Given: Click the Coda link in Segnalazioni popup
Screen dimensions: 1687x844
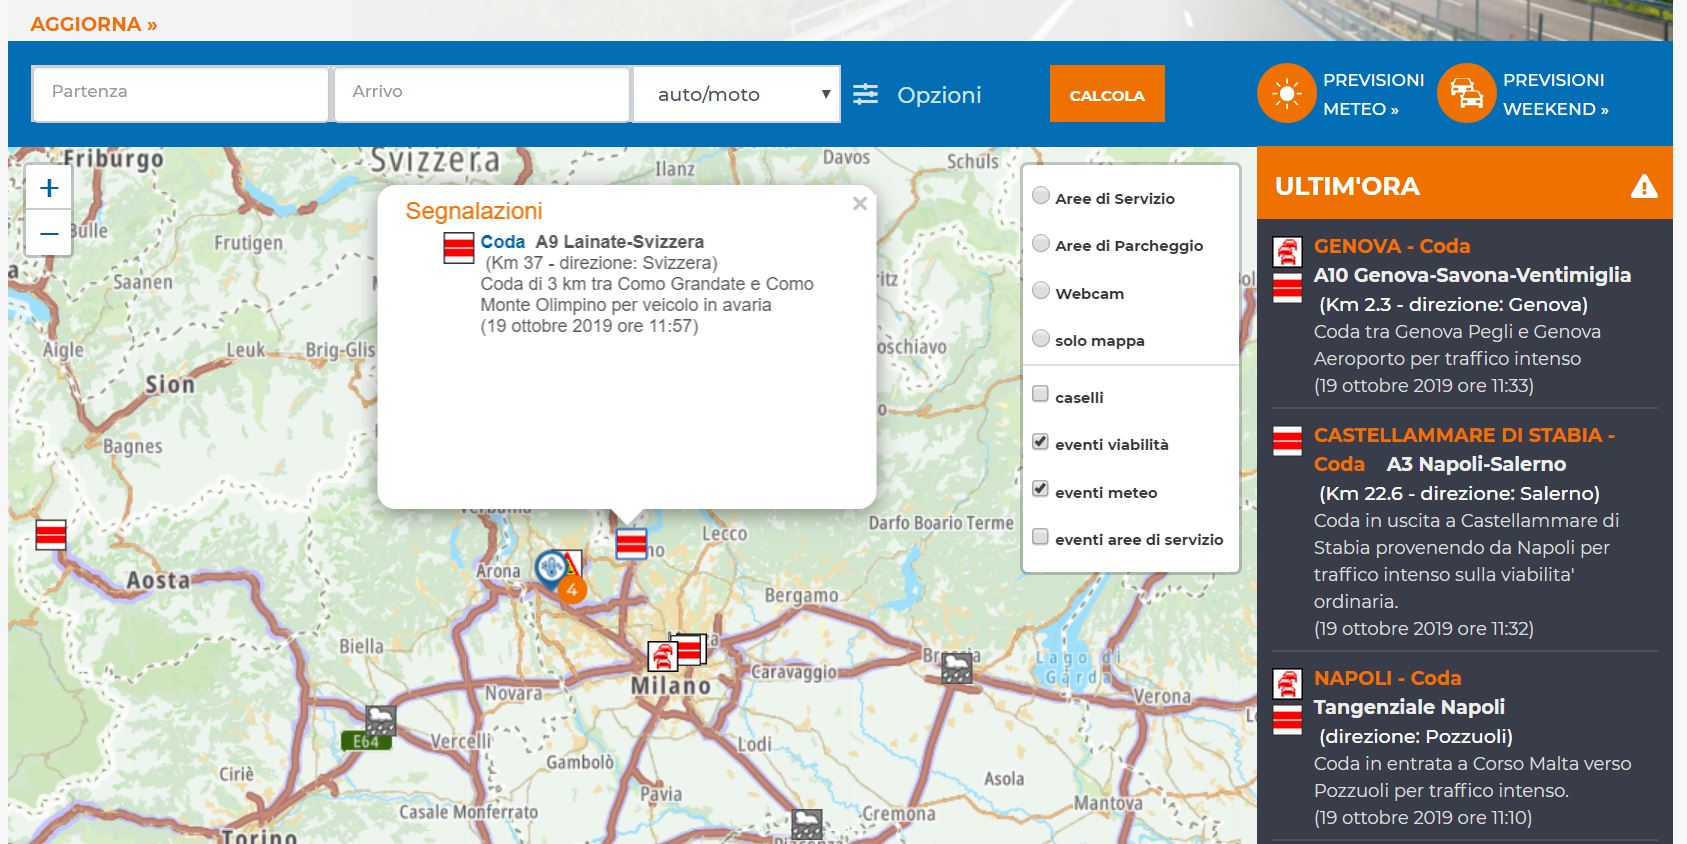Looking at the screenshot, I should [502, 242].
